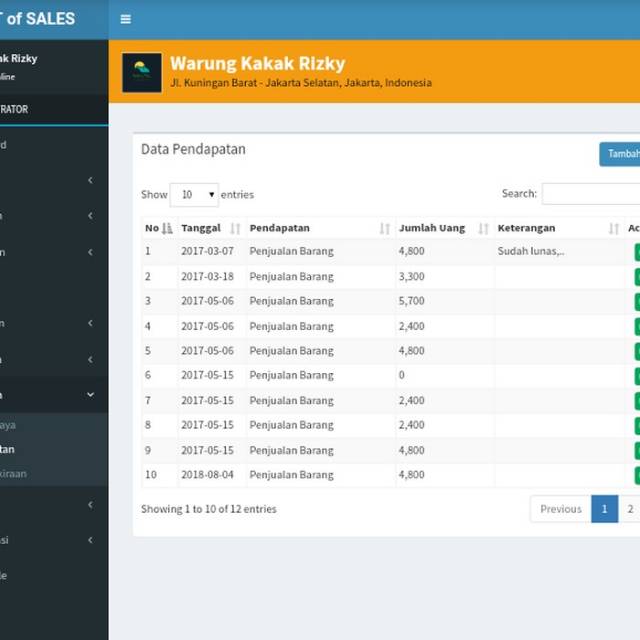Viewport: 640px width, 640px height.
Task: Go to page 2 in pagination
Action: tap(630, 509)
